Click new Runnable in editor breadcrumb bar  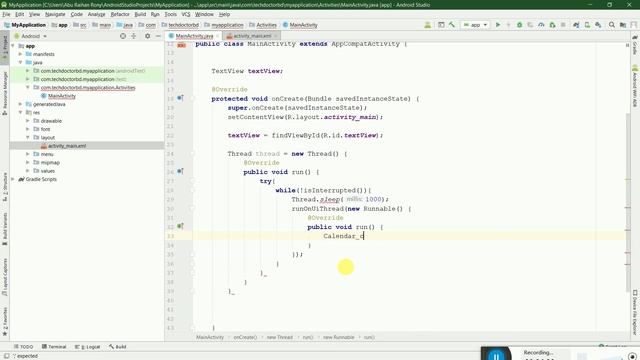tap(338, 337)
